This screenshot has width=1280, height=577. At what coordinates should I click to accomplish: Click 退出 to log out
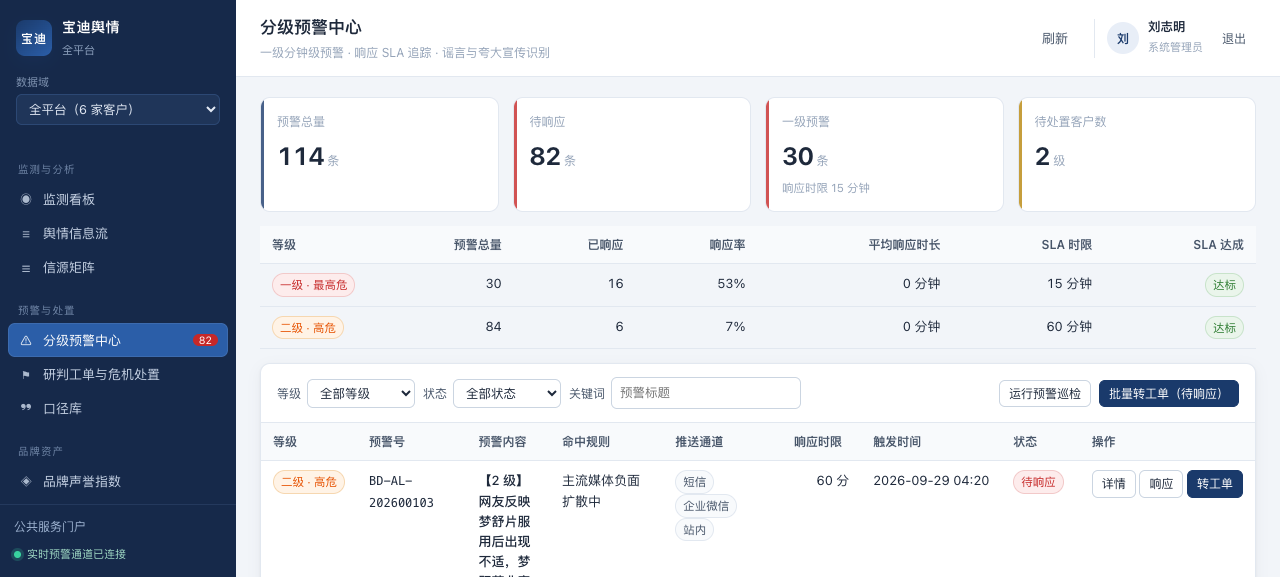(1234, 38)
